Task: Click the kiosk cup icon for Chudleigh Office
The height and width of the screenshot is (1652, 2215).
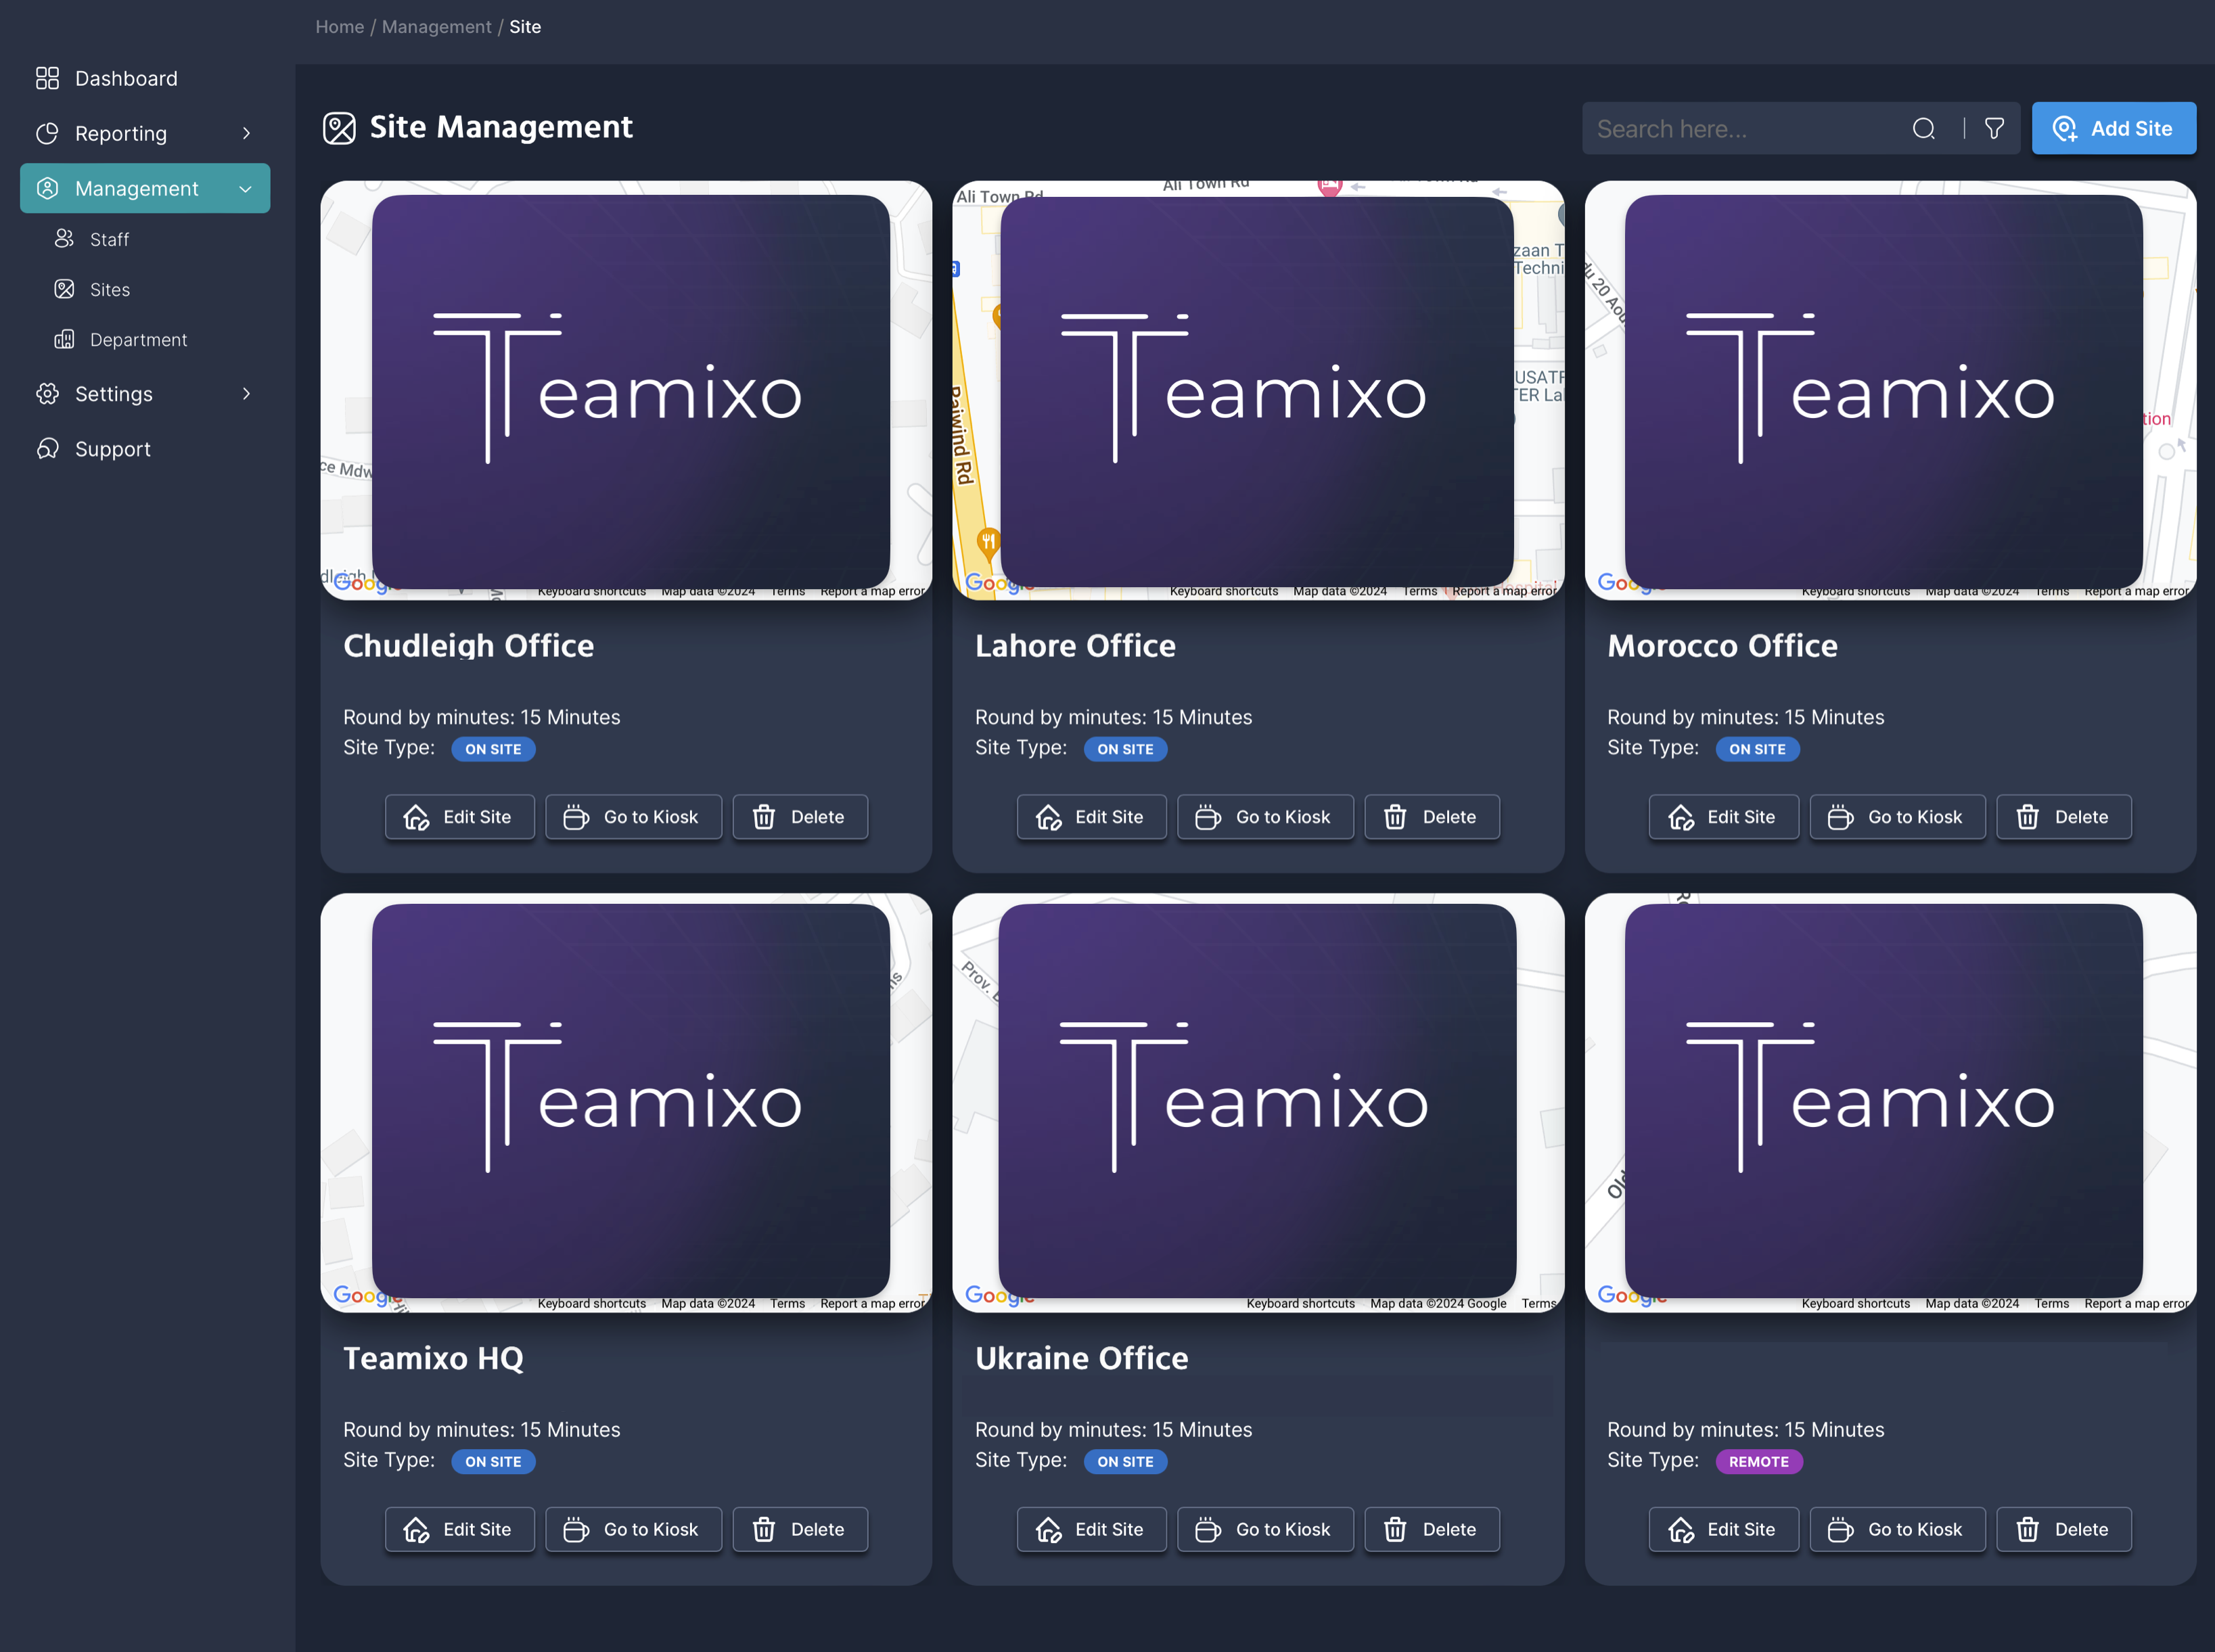Action: 576,817
